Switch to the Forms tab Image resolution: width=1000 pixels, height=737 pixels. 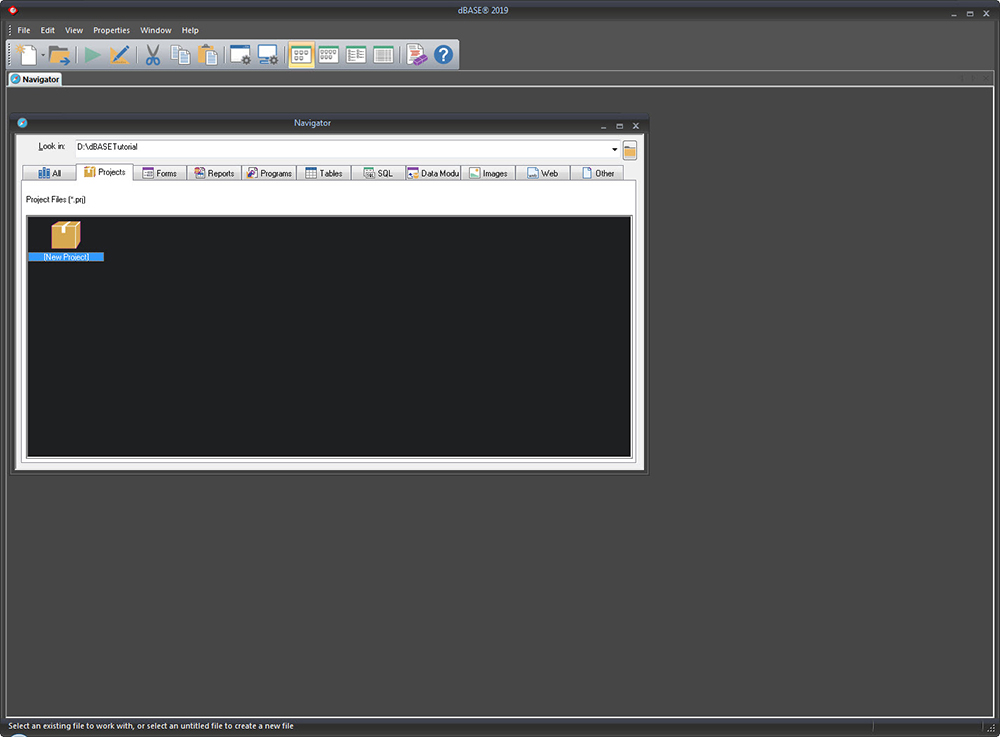click(x=159, y=173)
